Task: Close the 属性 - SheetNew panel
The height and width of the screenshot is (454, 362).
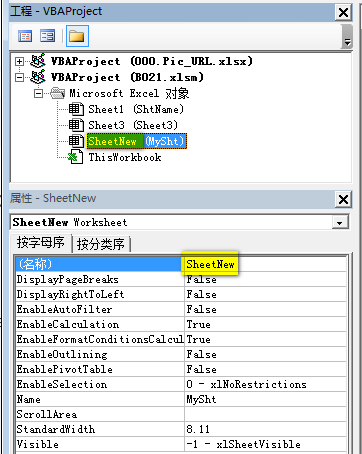Action: [x=343, y=200]
